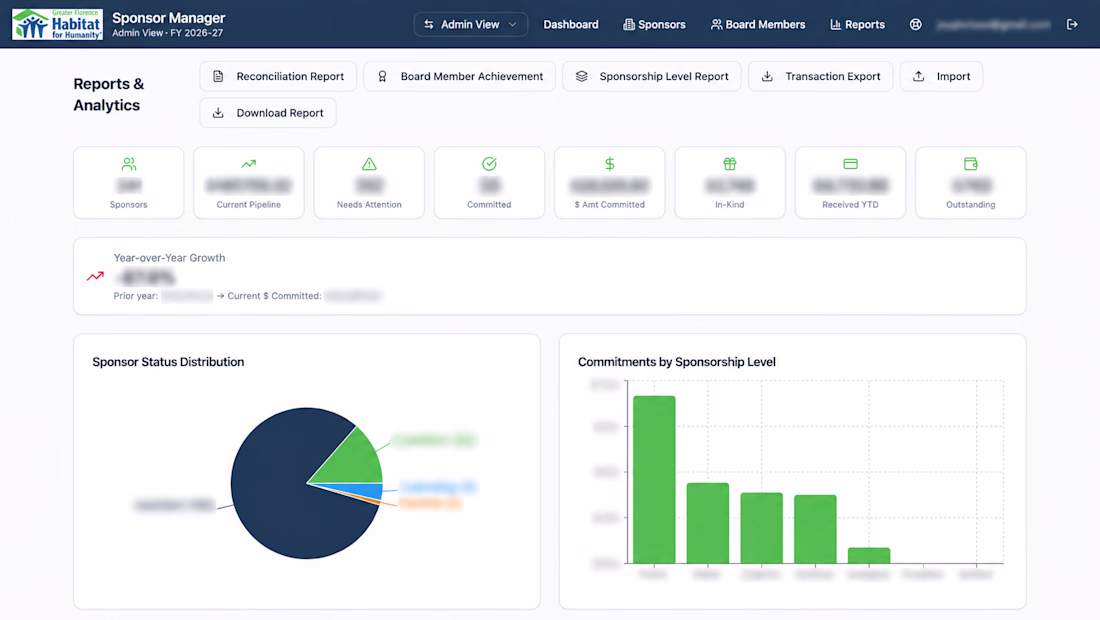Click the Outstanding label text

pos(970,205)
